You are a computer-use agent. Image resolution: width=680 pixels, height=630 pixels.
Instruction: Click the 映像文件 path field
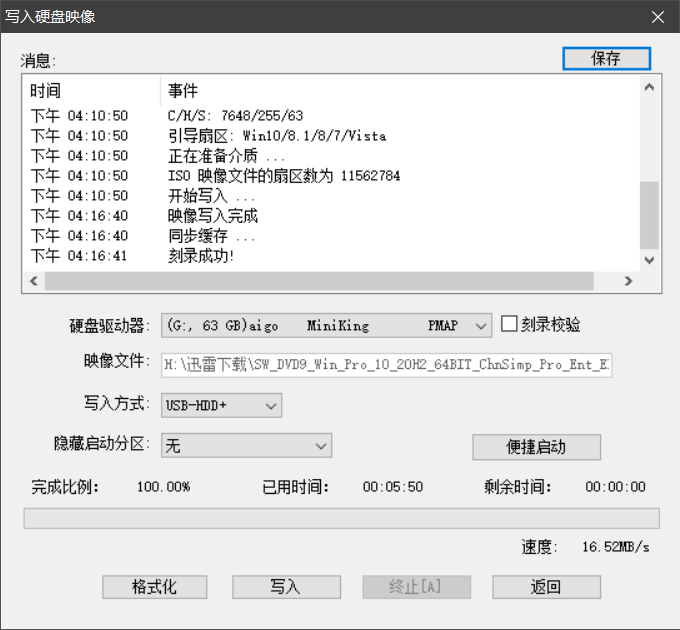pos(386,365)
